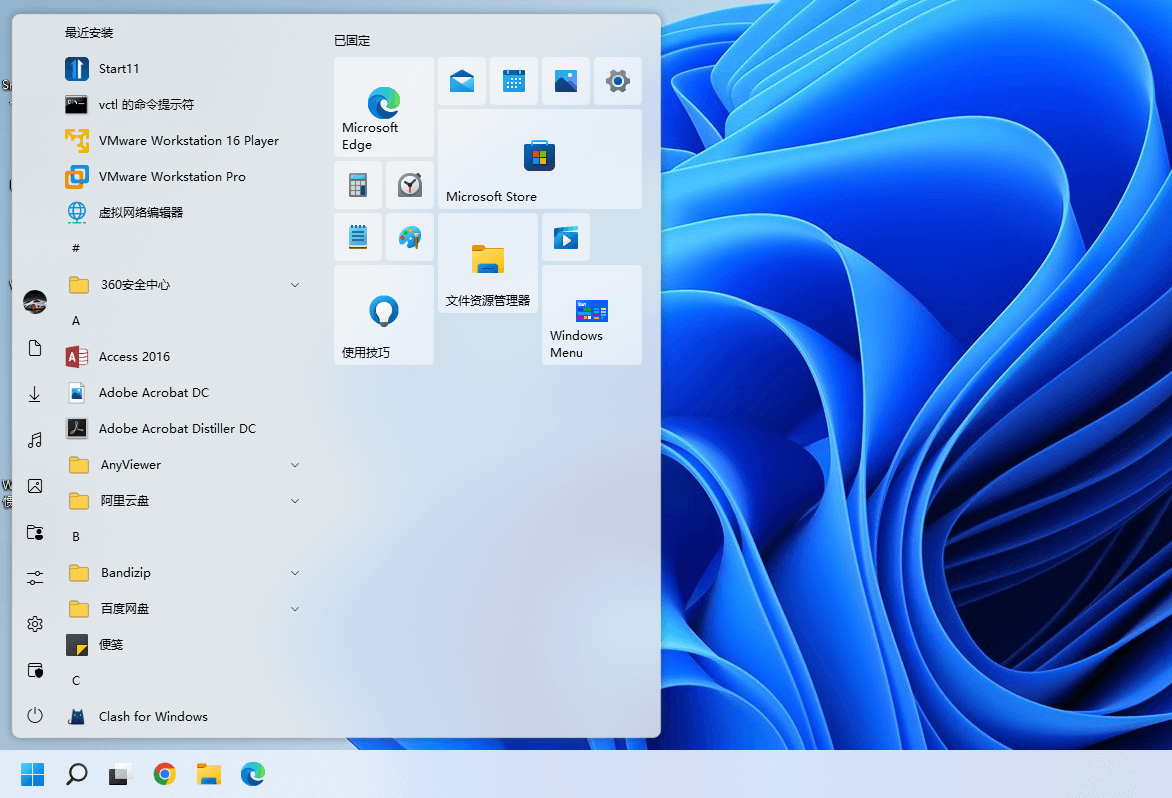
Task: Click the Movies & TV tile
Action: pos(566,237)
